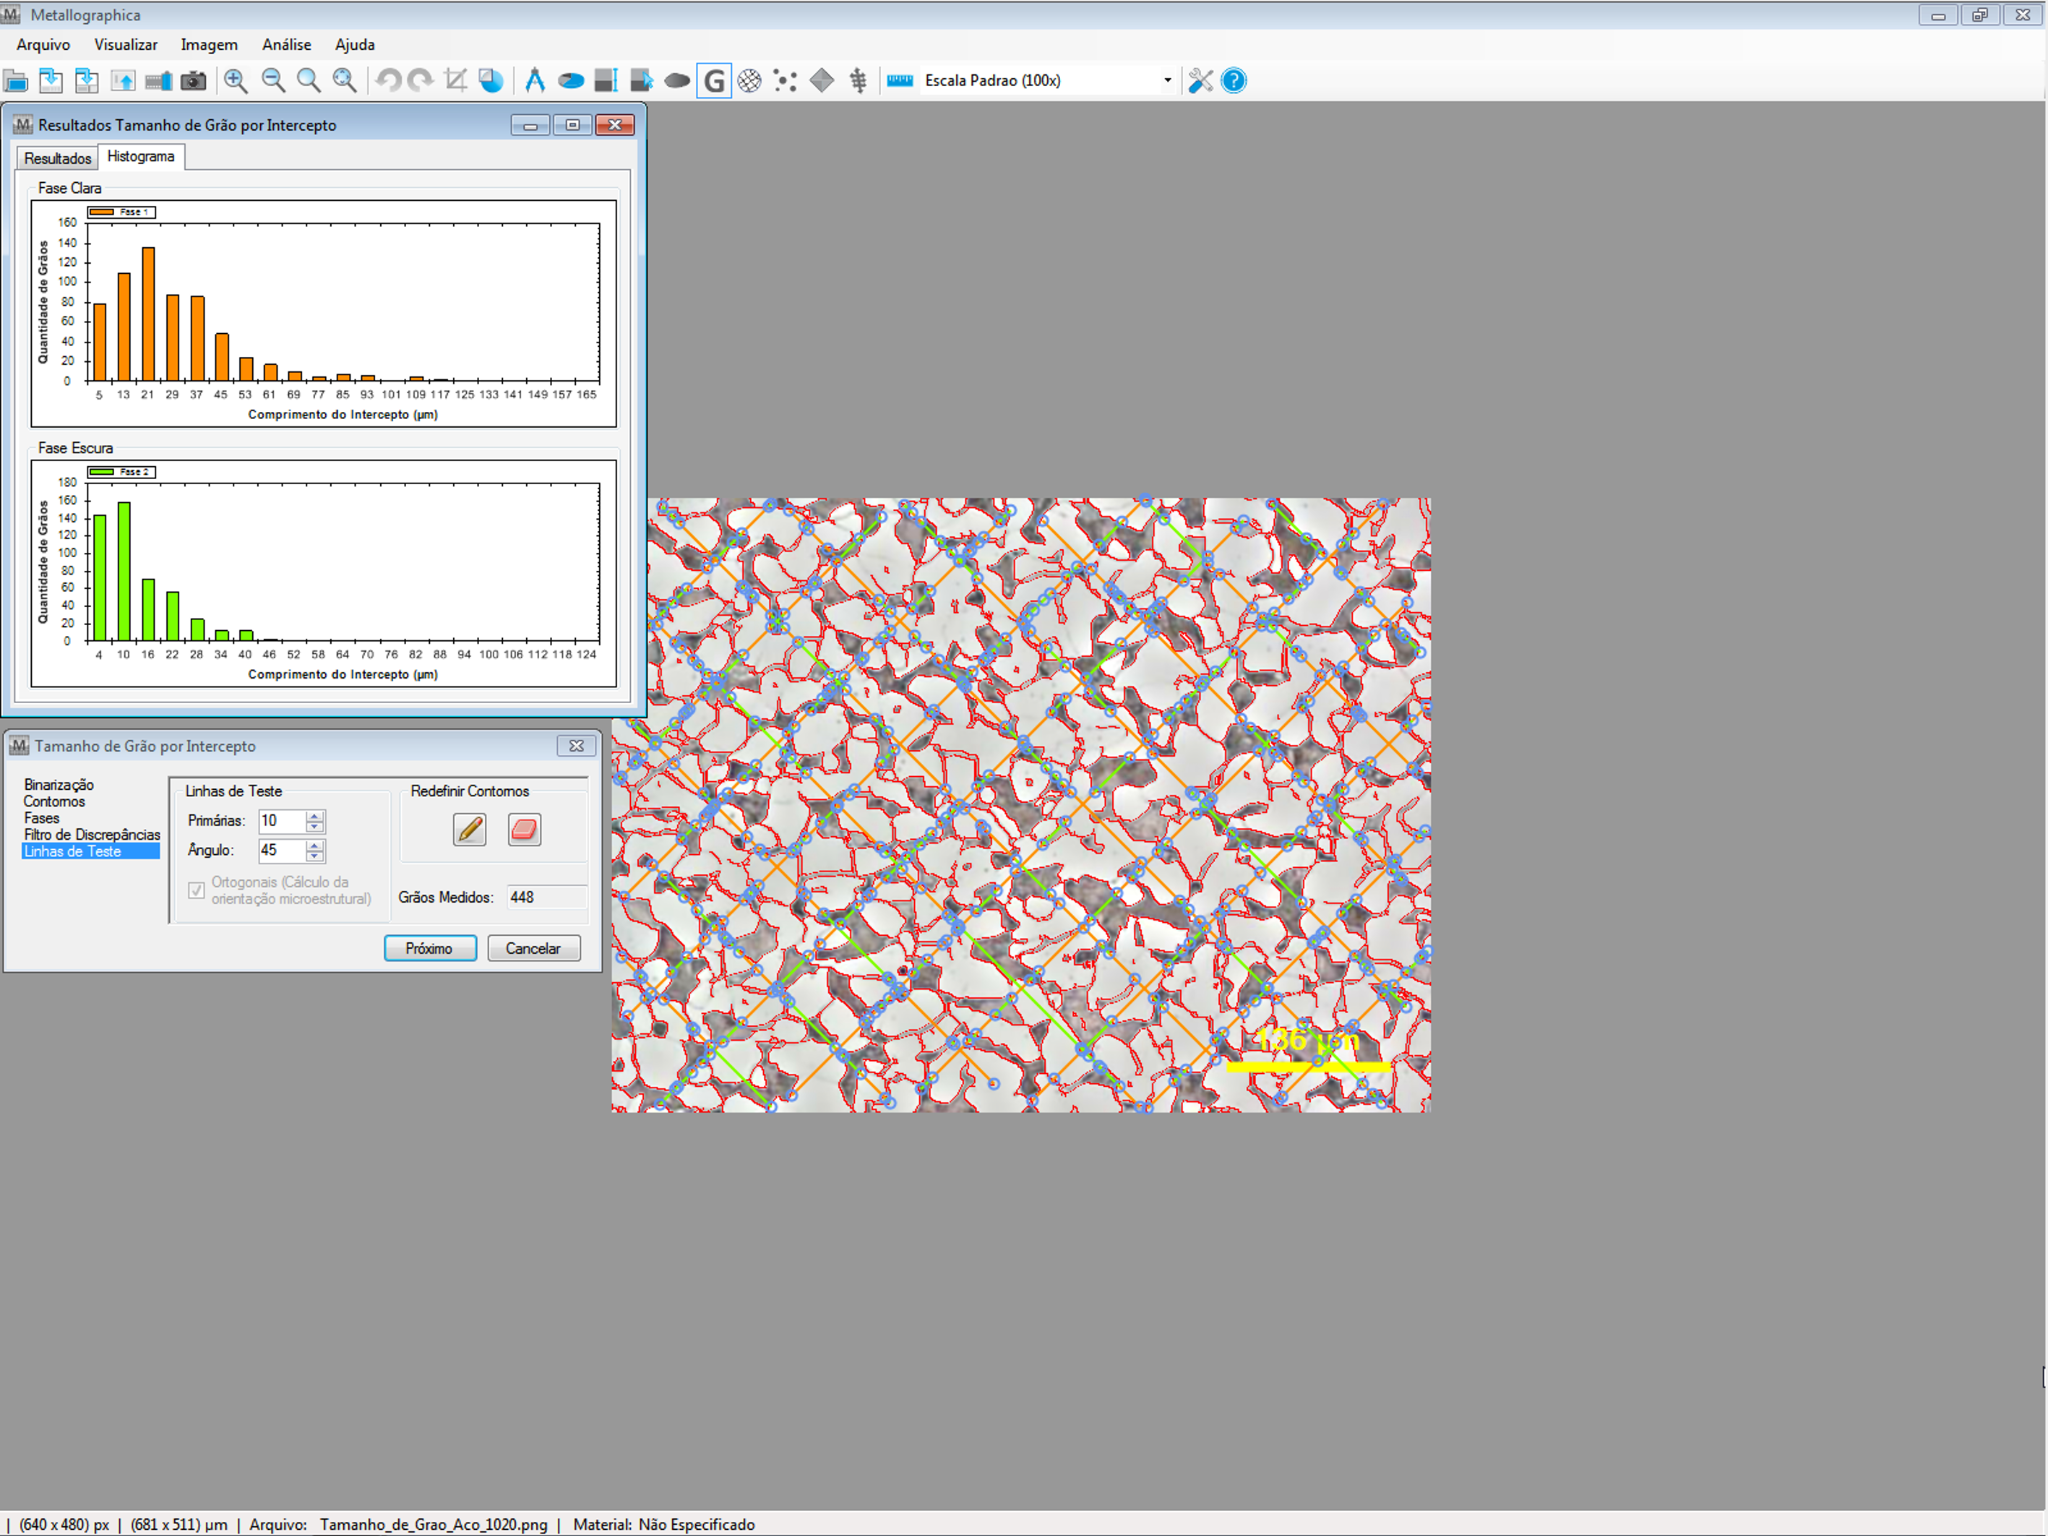Open the Arquivo menu
Viewport: 2048px width, 1536px height.
[x=43, y=45]
